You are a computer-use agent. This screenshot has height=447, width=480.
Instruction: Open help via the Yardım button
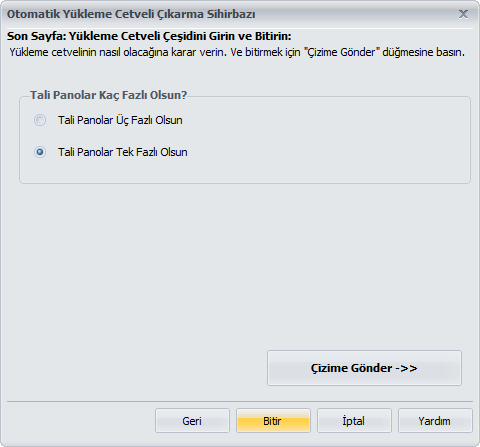[x=435, y=421]
